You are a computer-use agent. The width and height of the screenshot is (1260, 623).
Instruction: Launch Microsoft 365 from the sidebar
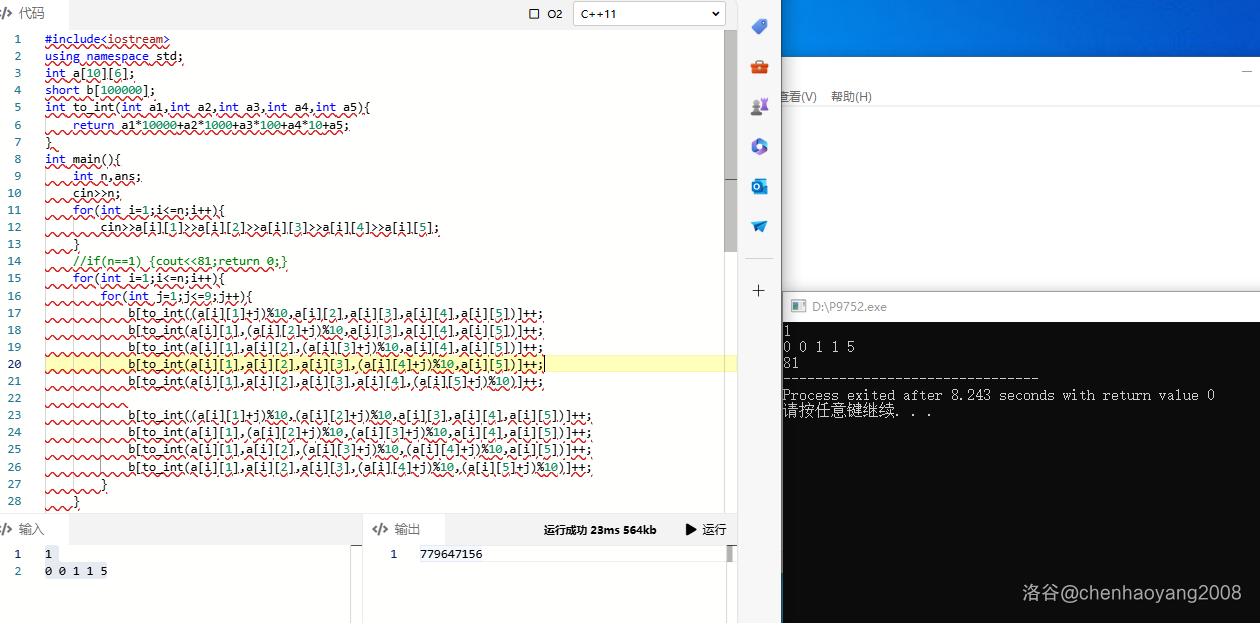coord(759,146)
